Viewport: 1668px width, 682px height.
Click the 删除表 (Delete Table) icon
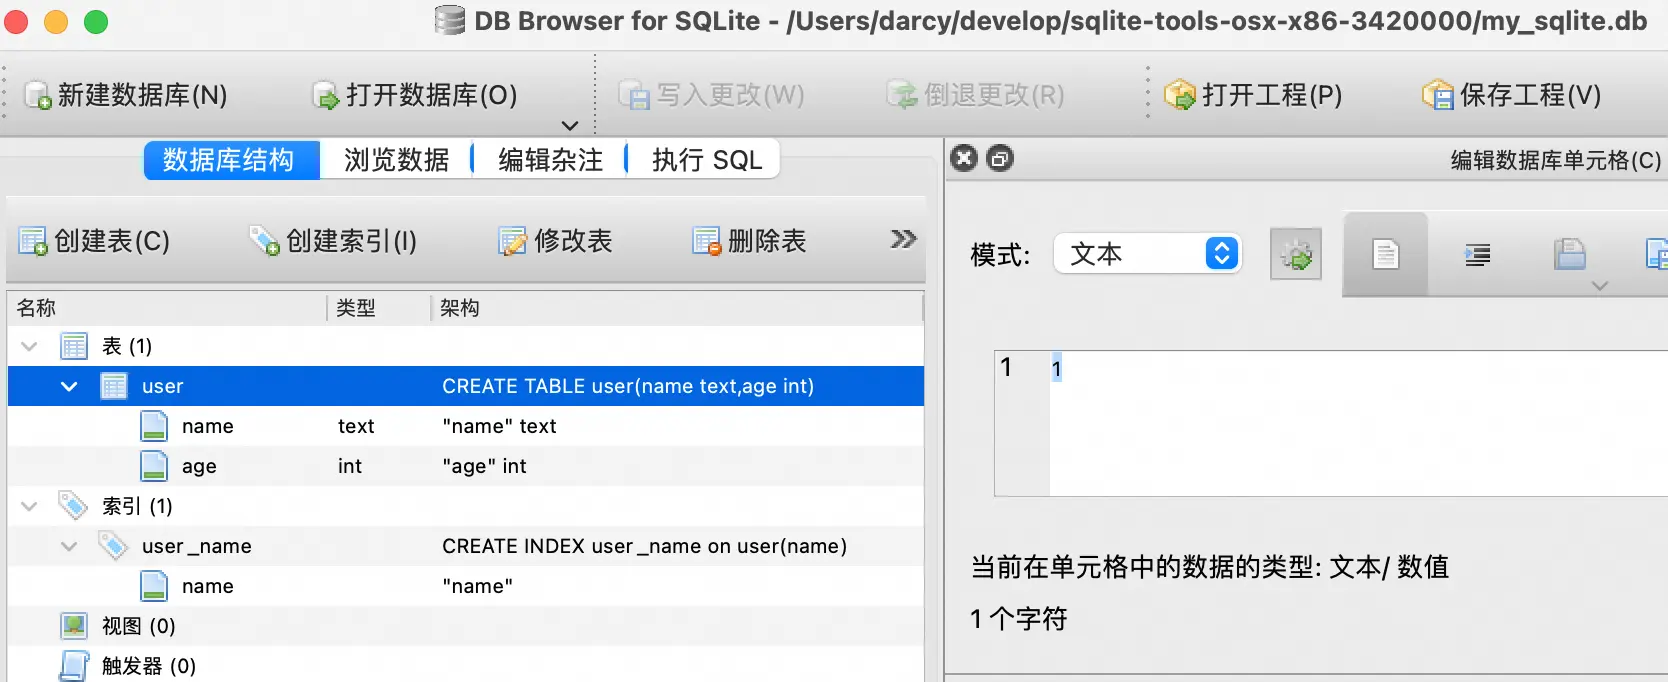tap(707, 241)
